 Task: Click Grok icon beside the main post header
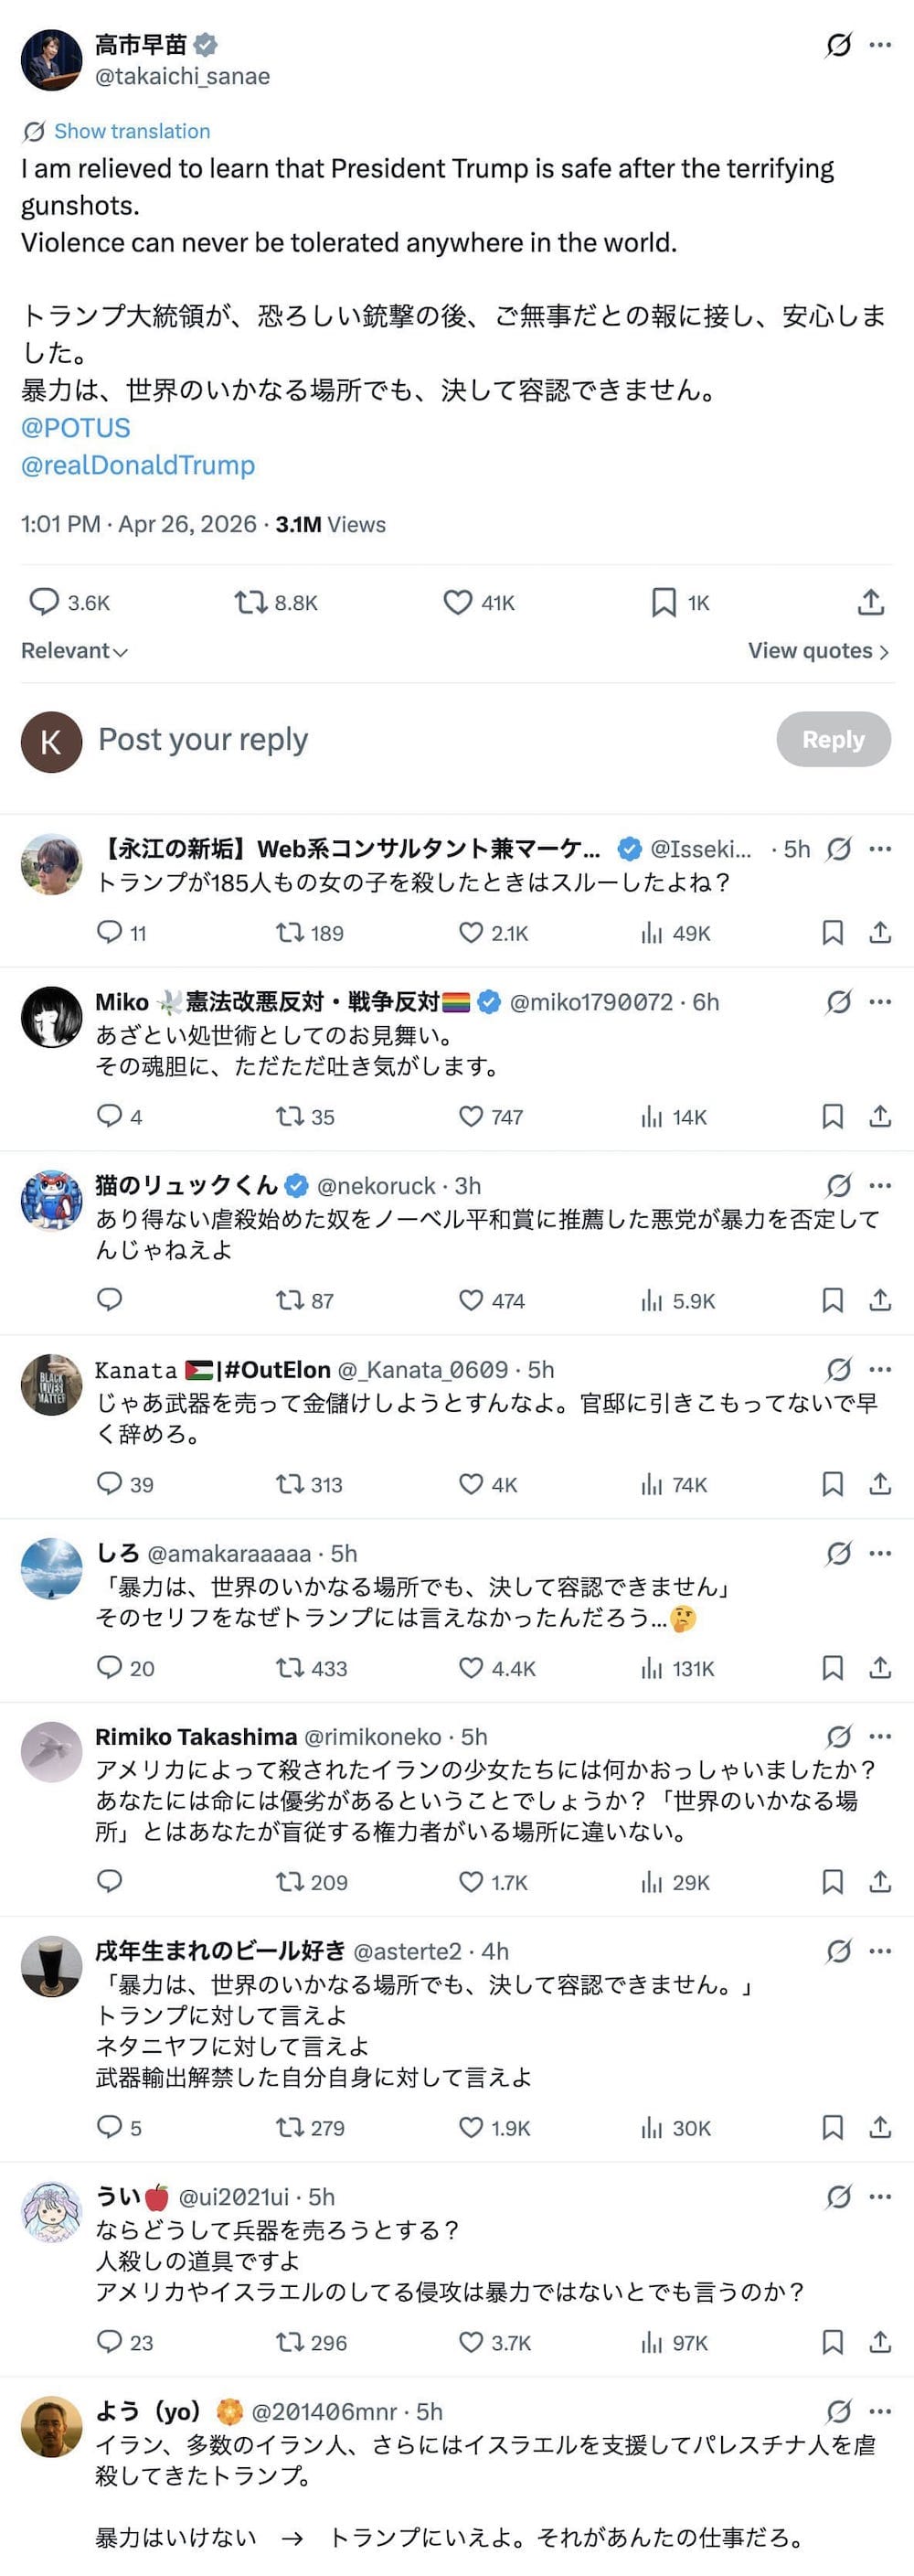point(839,45)
